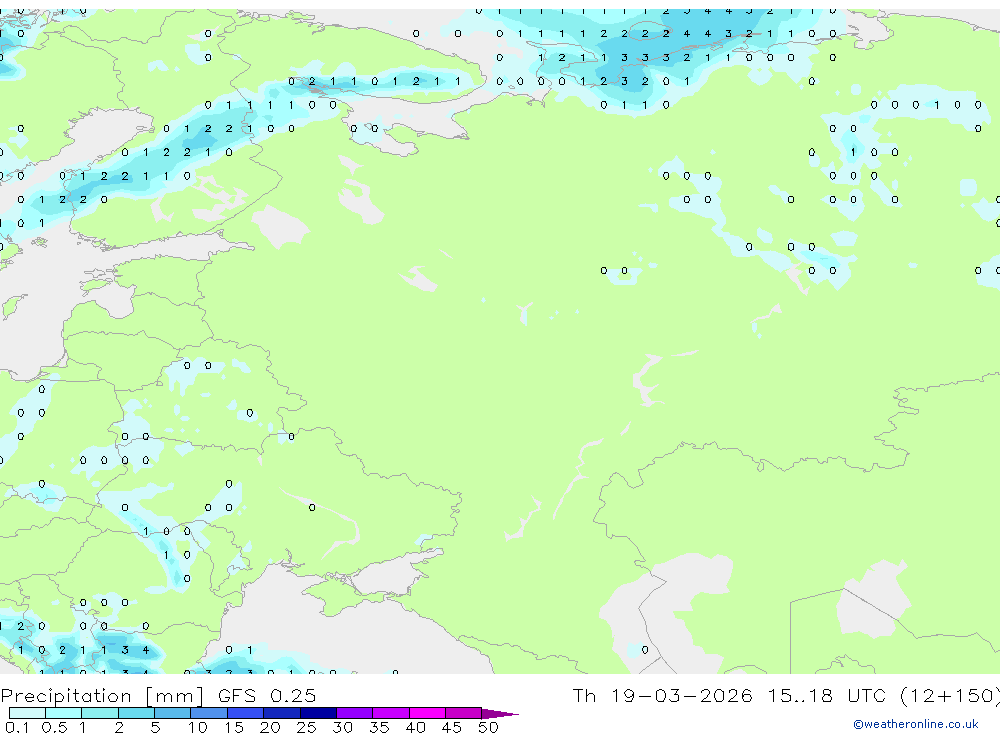Select the 2–5 mm legend color swatch

click(x=136, y=713)
